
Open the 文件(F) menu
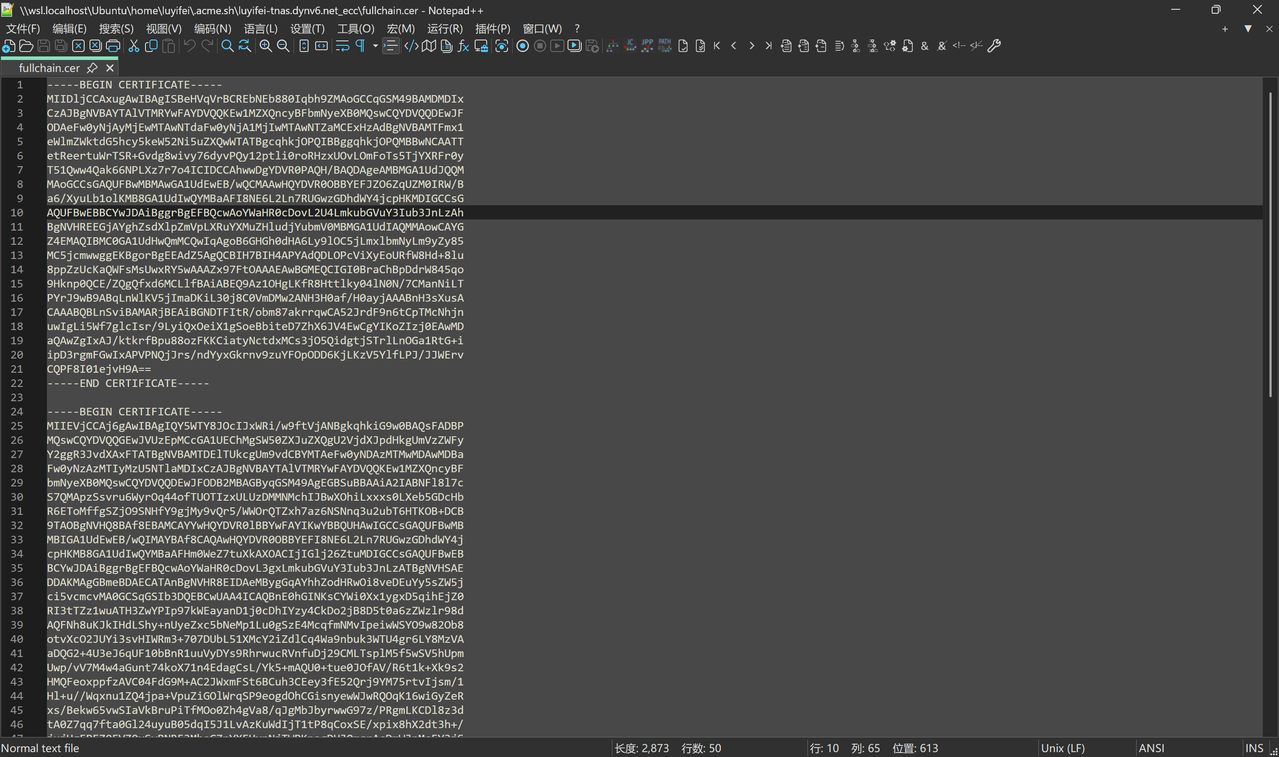(23, 29)
